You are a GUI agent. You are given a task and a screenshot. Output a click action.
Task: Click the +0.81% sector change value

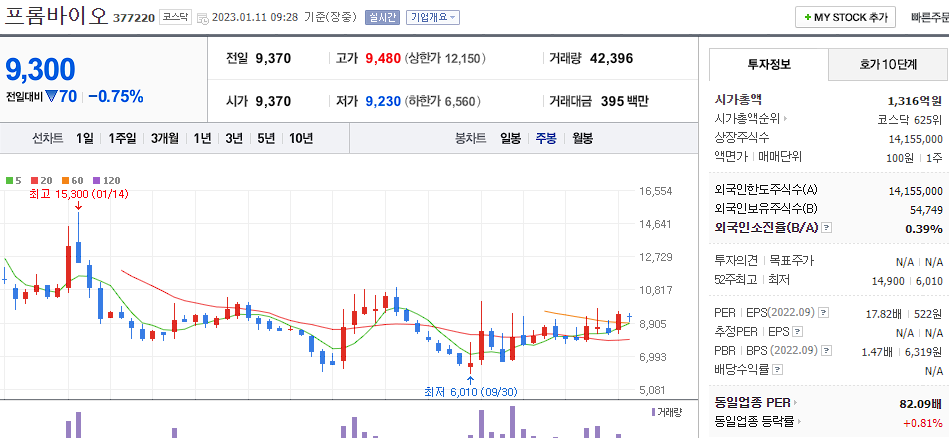pos(922,422)
